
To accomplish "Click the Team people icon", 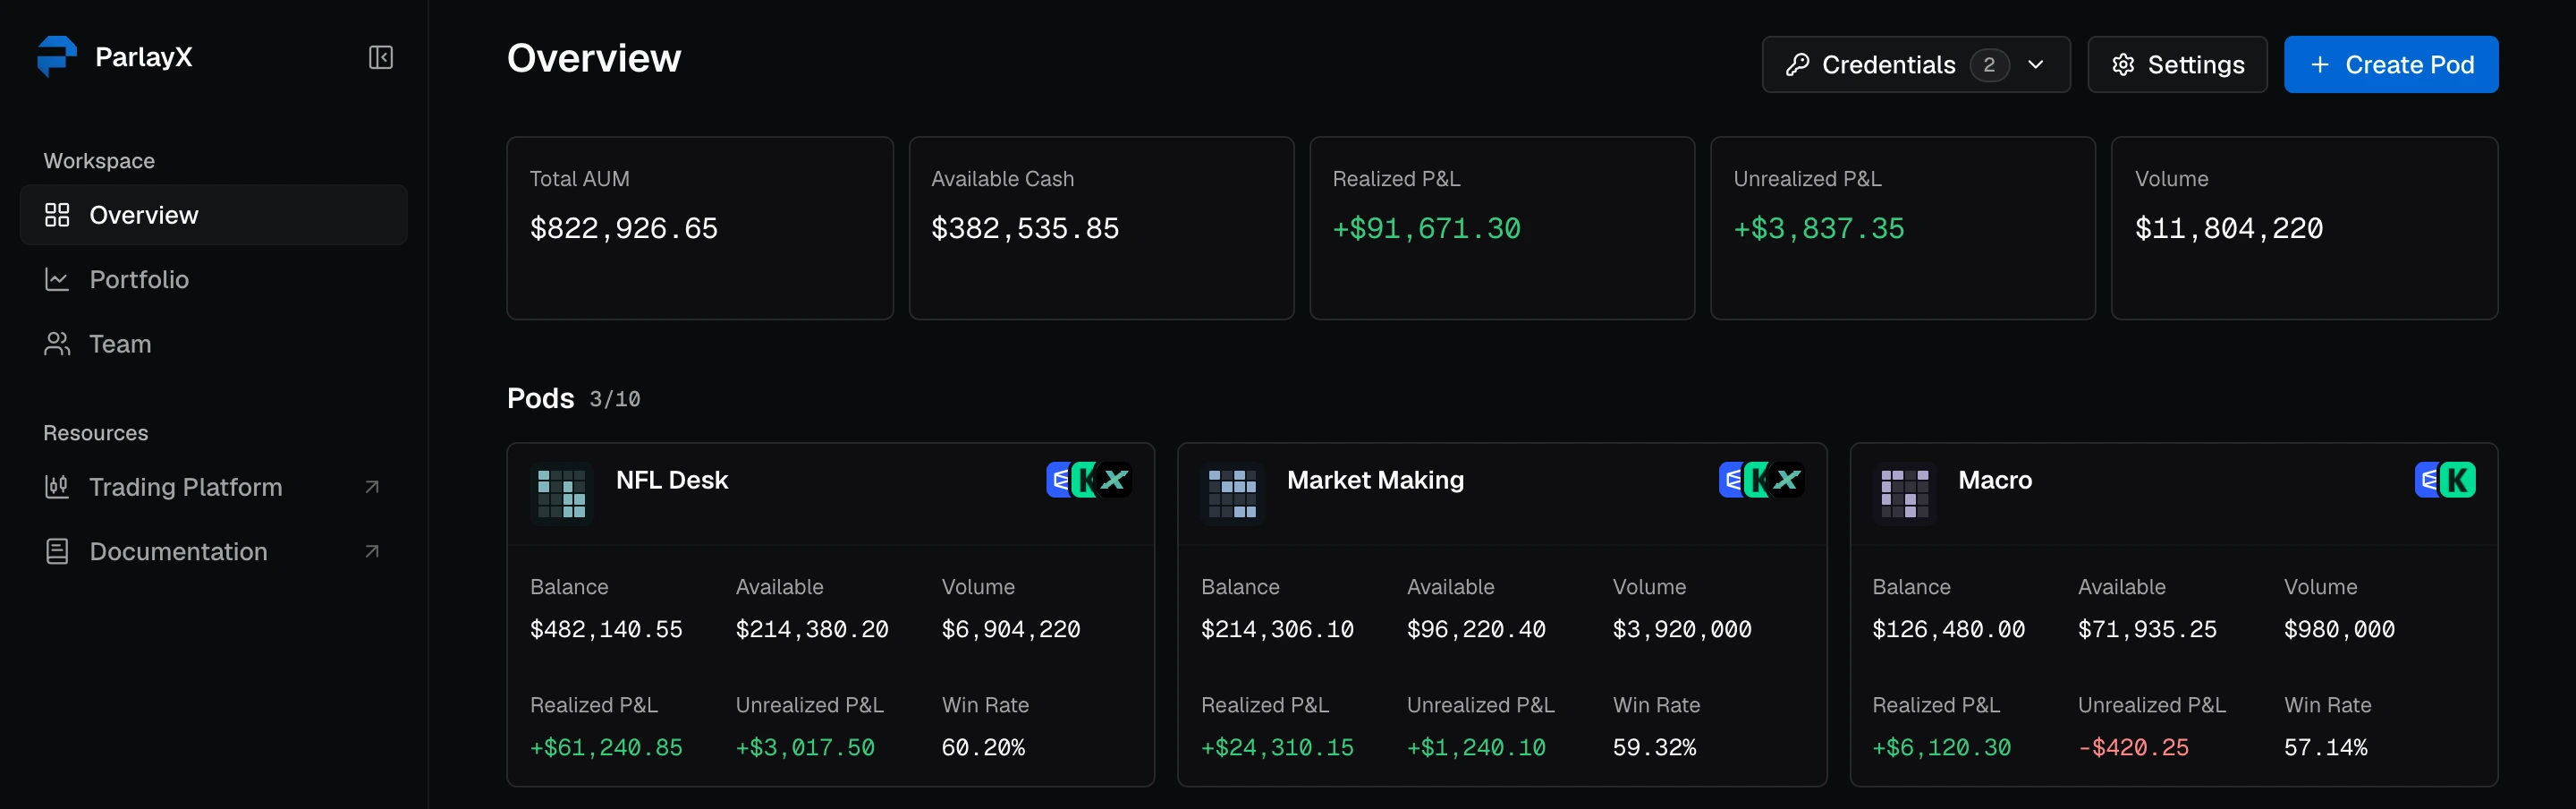I will (57, 344).
